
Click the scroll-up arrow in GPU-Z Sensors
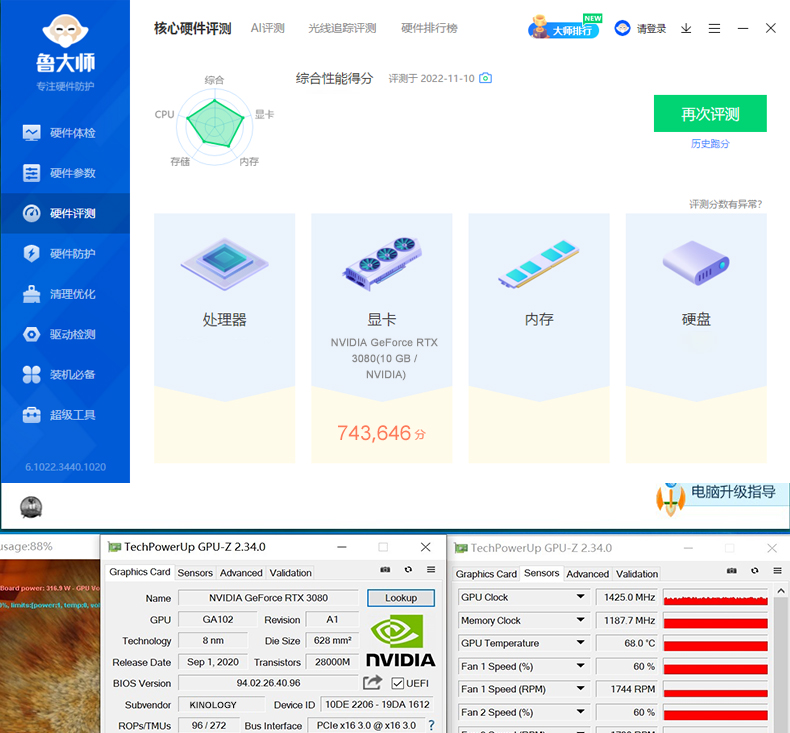[x=781, y=591]
